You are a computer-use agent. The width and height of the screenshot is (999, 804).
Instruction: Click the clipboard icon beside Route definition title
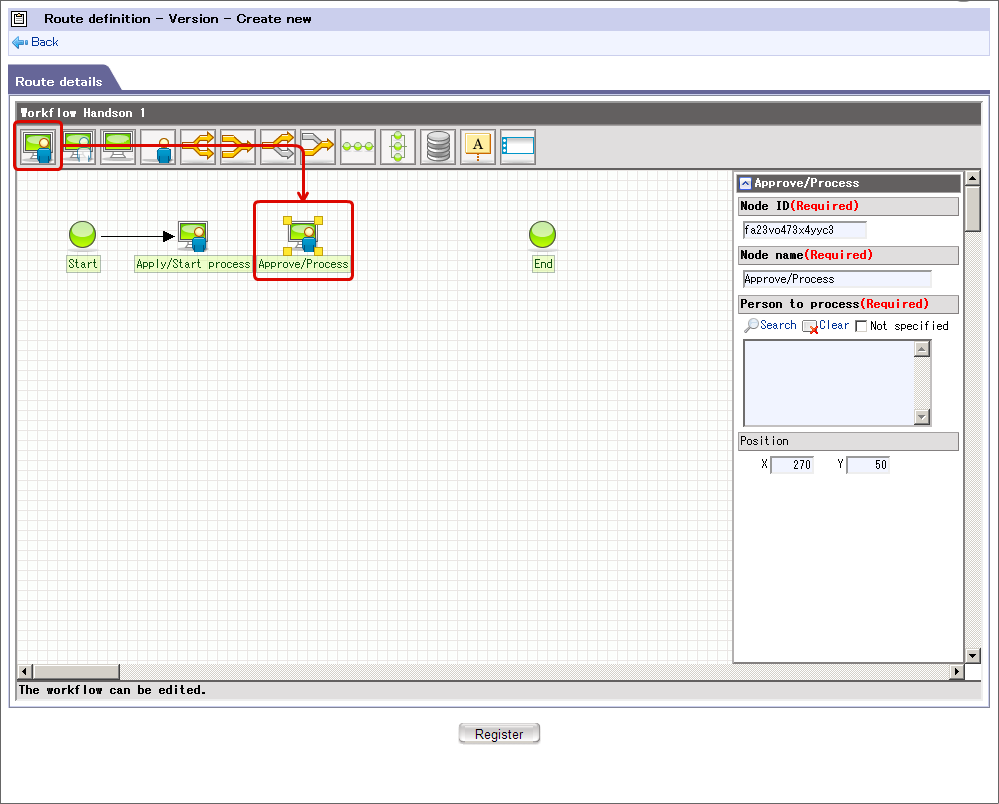pyautogui.click(x=20, y=18)
